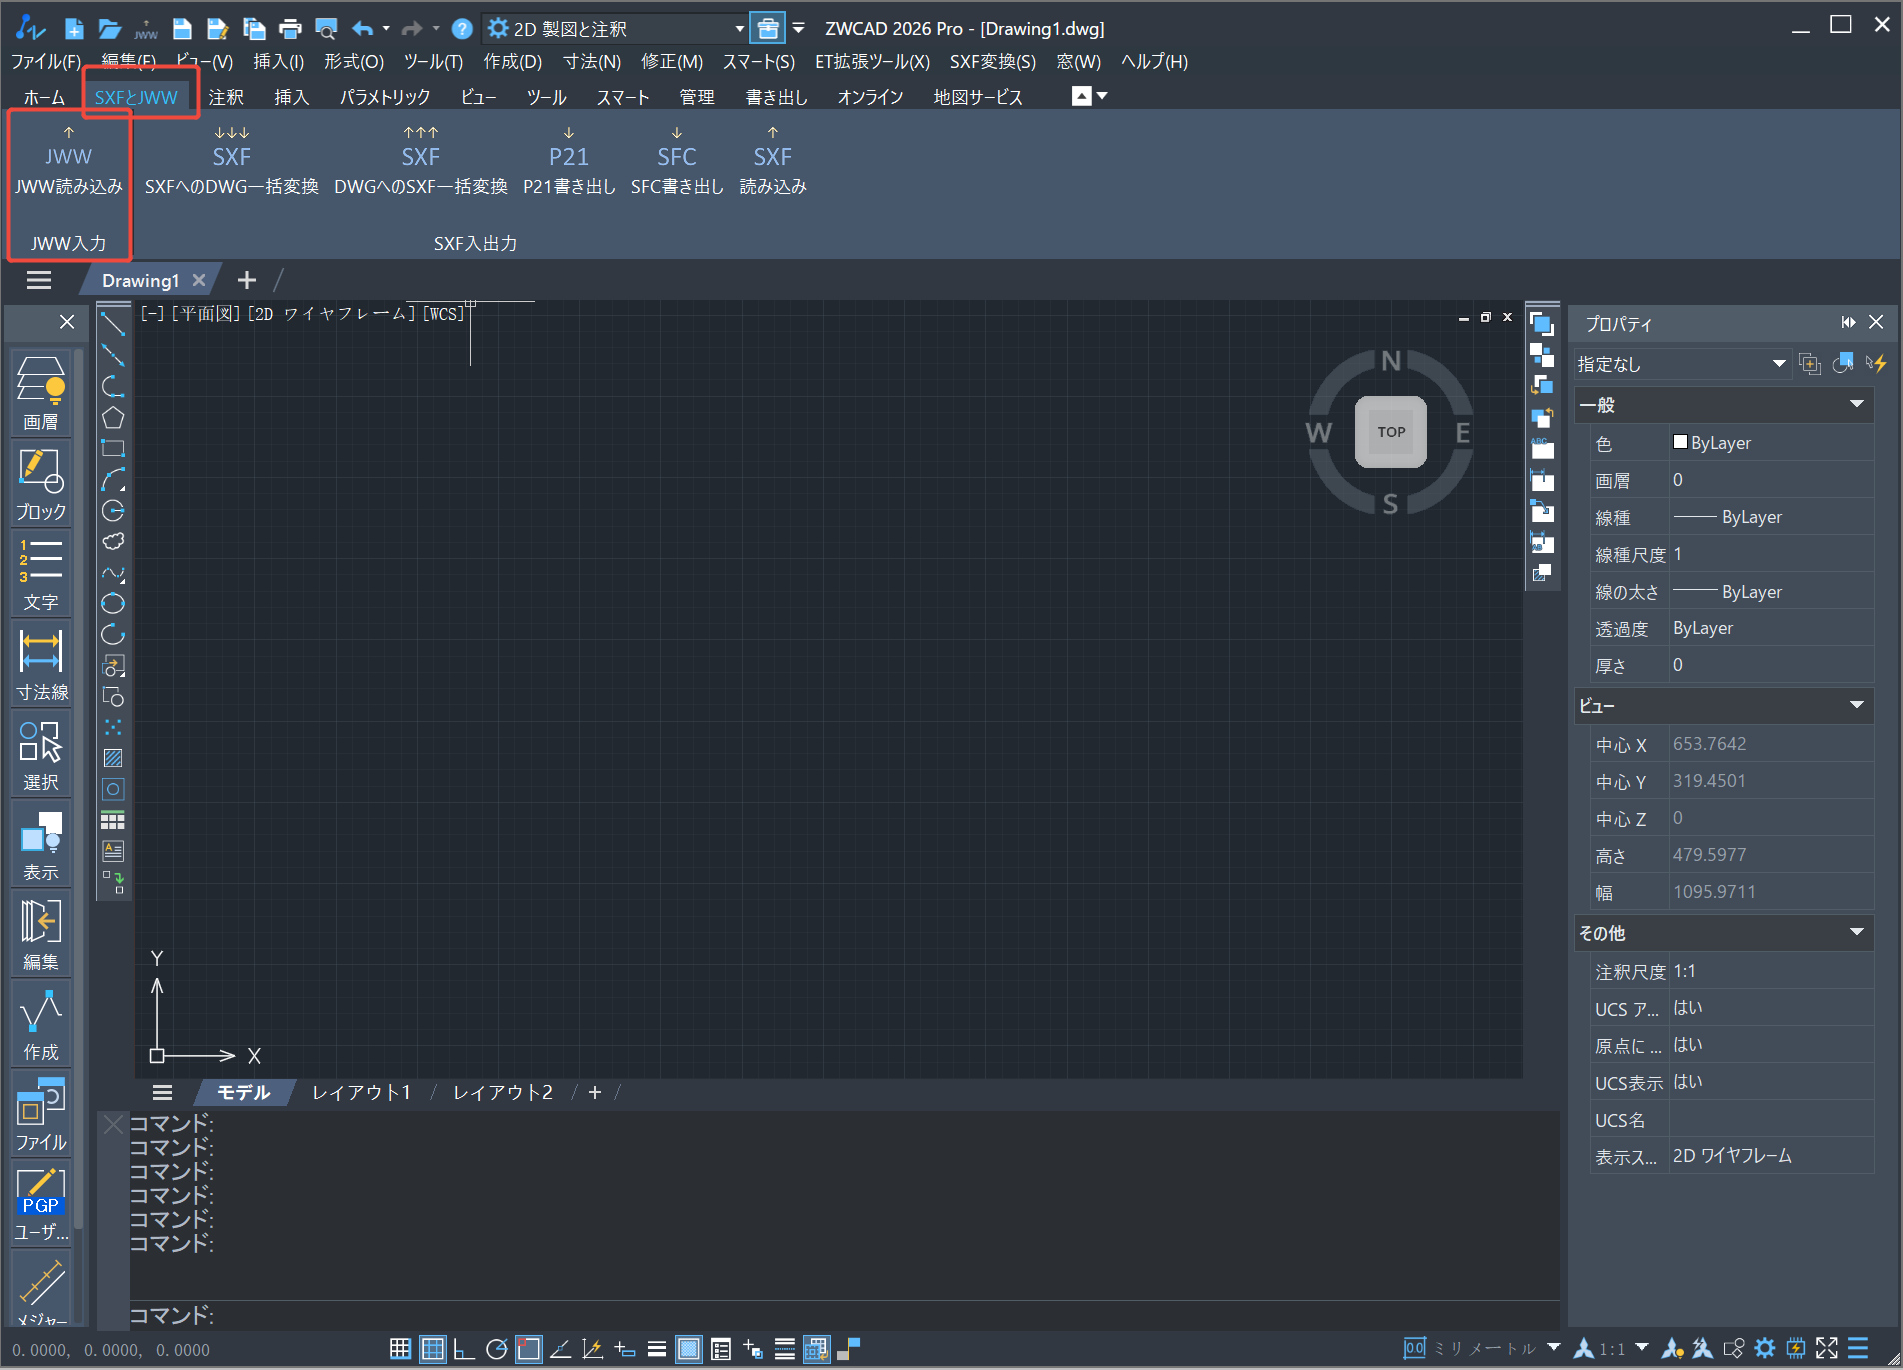Select the Table draw tool
The image size is (1903, 1370).
113,820
